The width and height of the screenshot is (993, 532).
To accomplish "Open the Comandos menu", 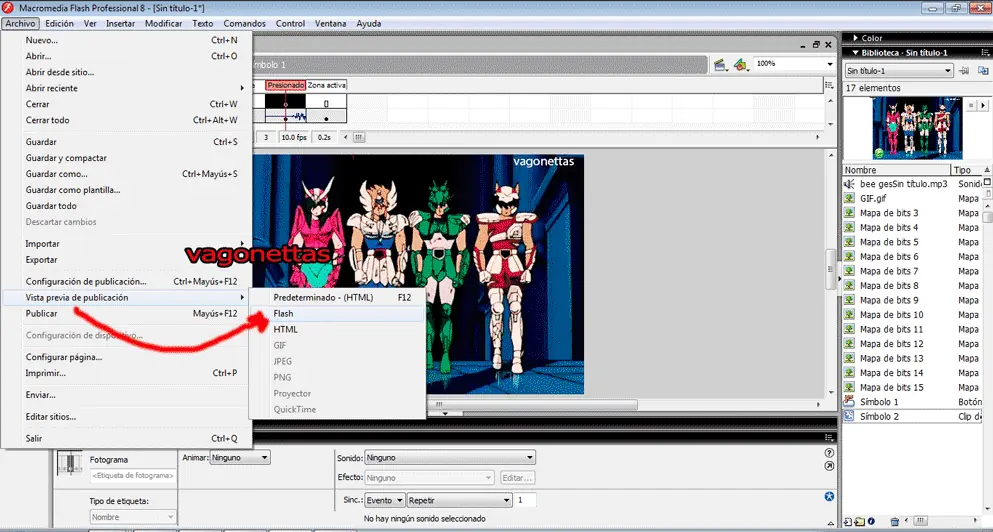I will point(244,23).
